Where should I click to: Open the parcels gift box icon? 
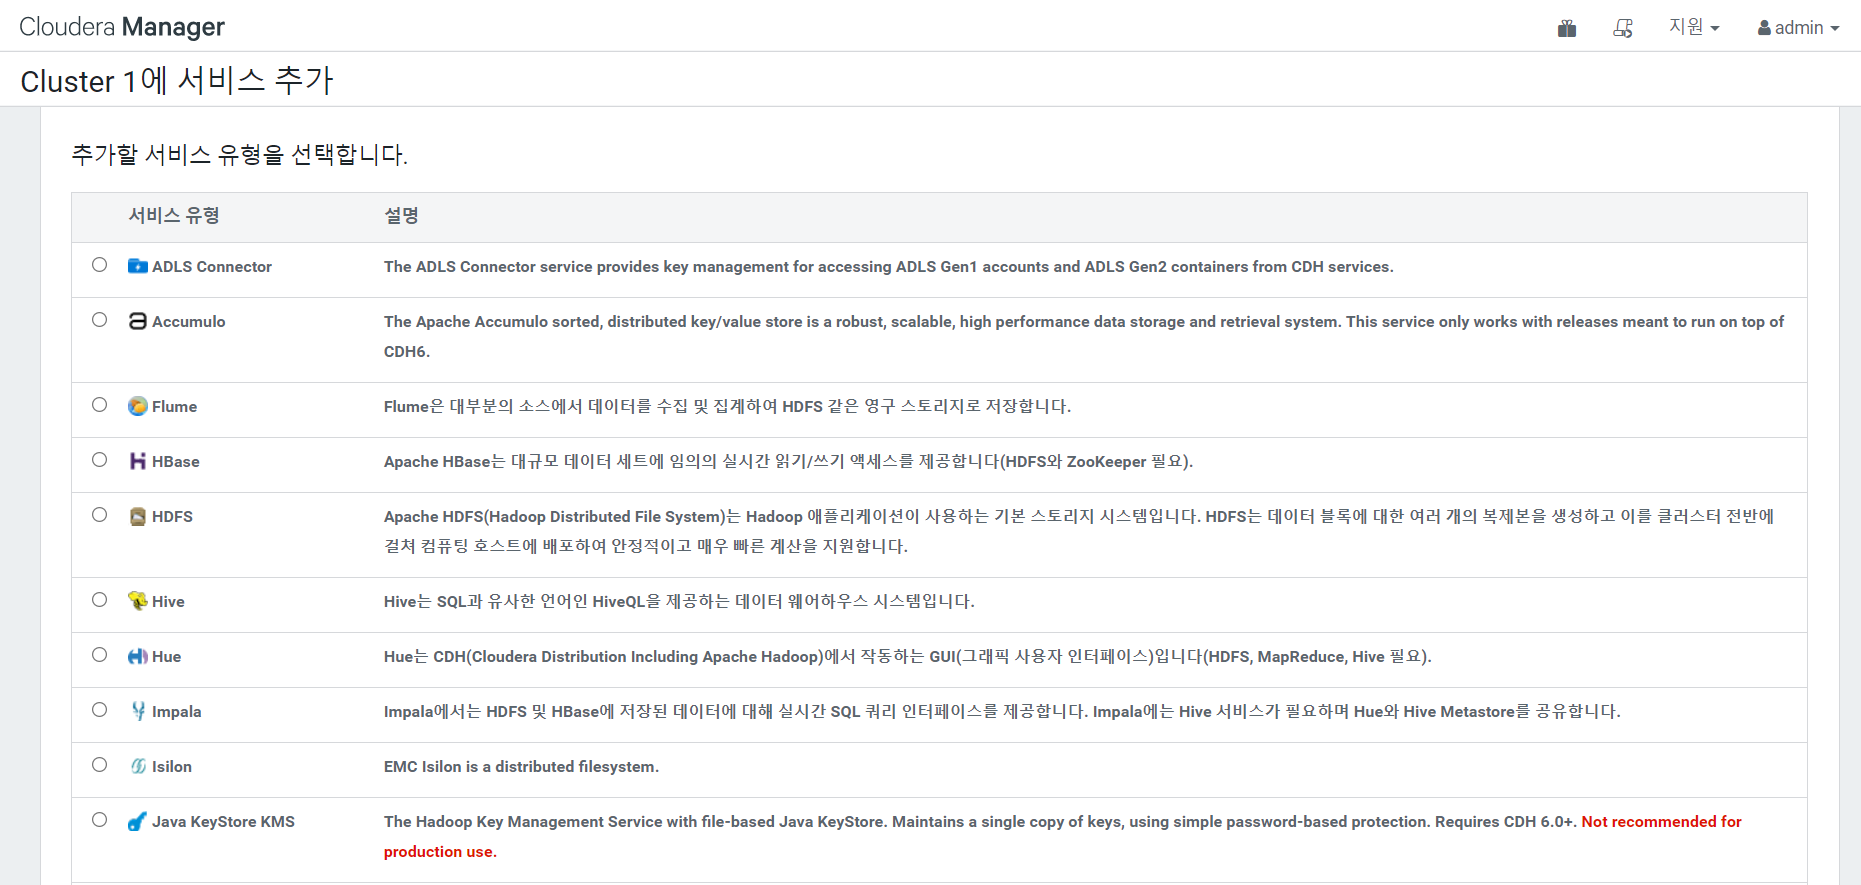pos(1567,28)
